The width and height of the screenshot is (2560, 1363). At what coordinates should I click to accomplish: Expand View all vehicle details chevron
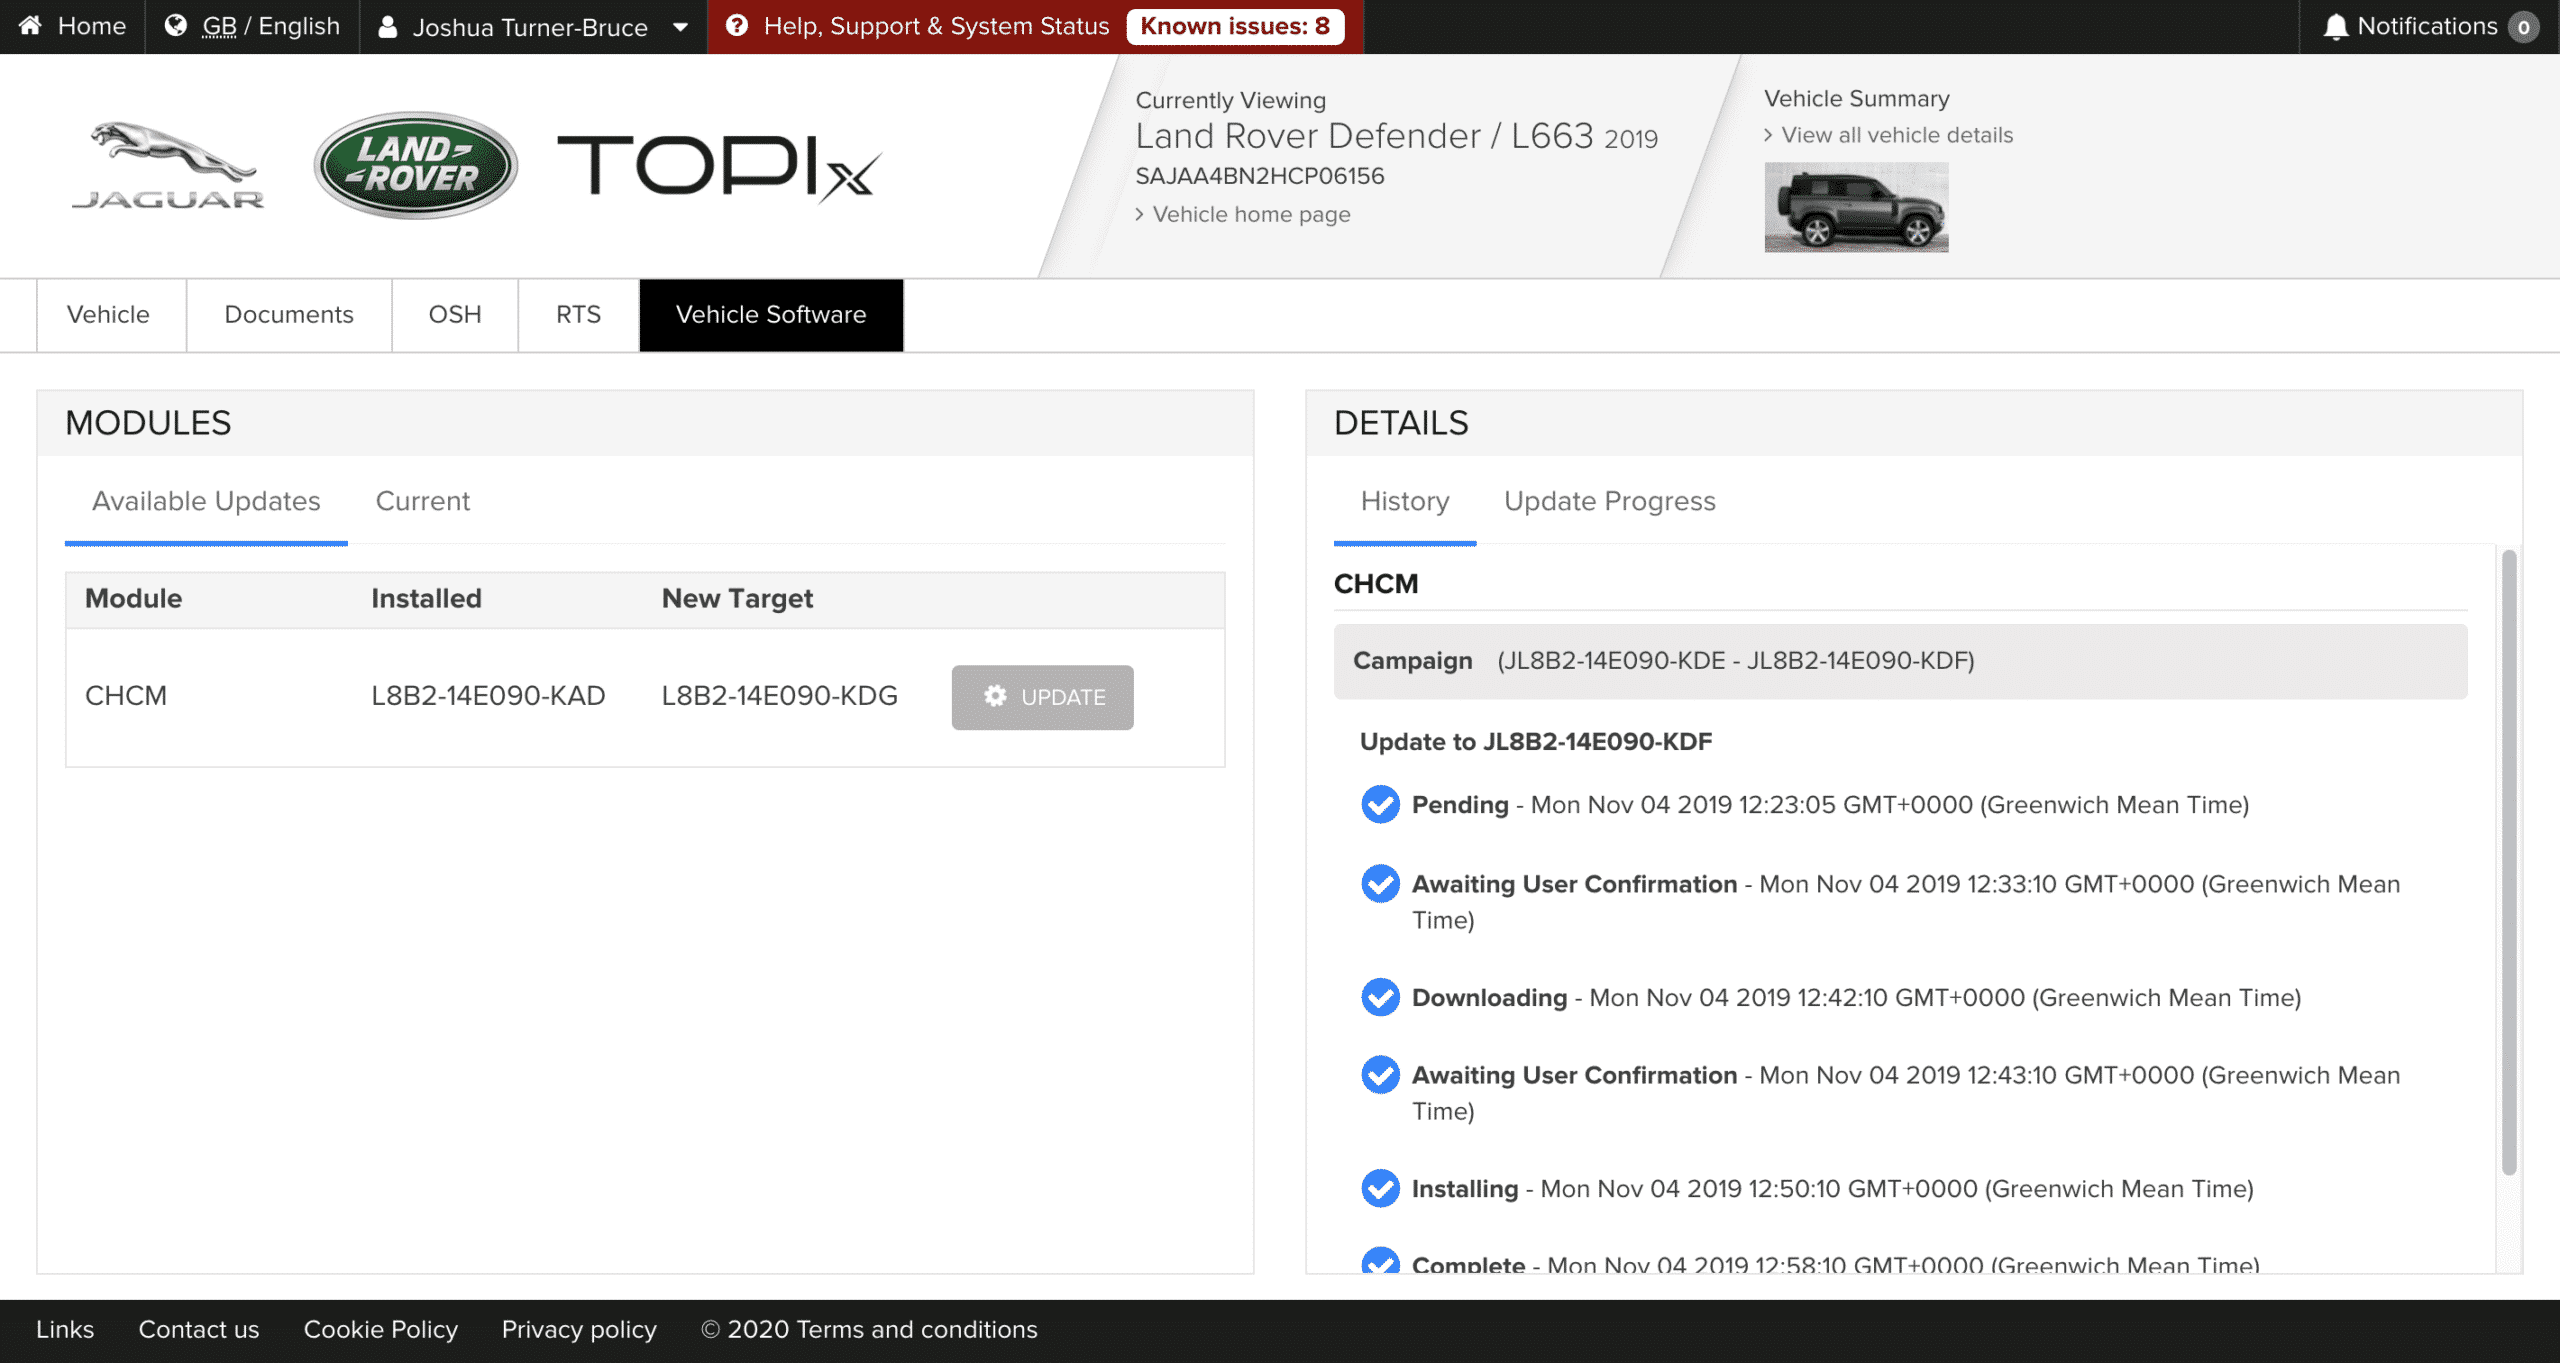point(1769,135)
